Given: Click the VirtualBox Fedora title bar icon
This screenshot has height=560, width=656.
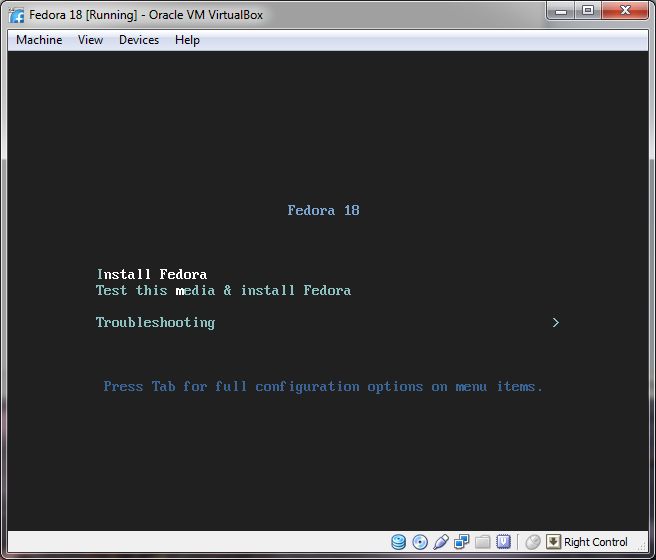Looking at the screenshot, I should (16, 15).
